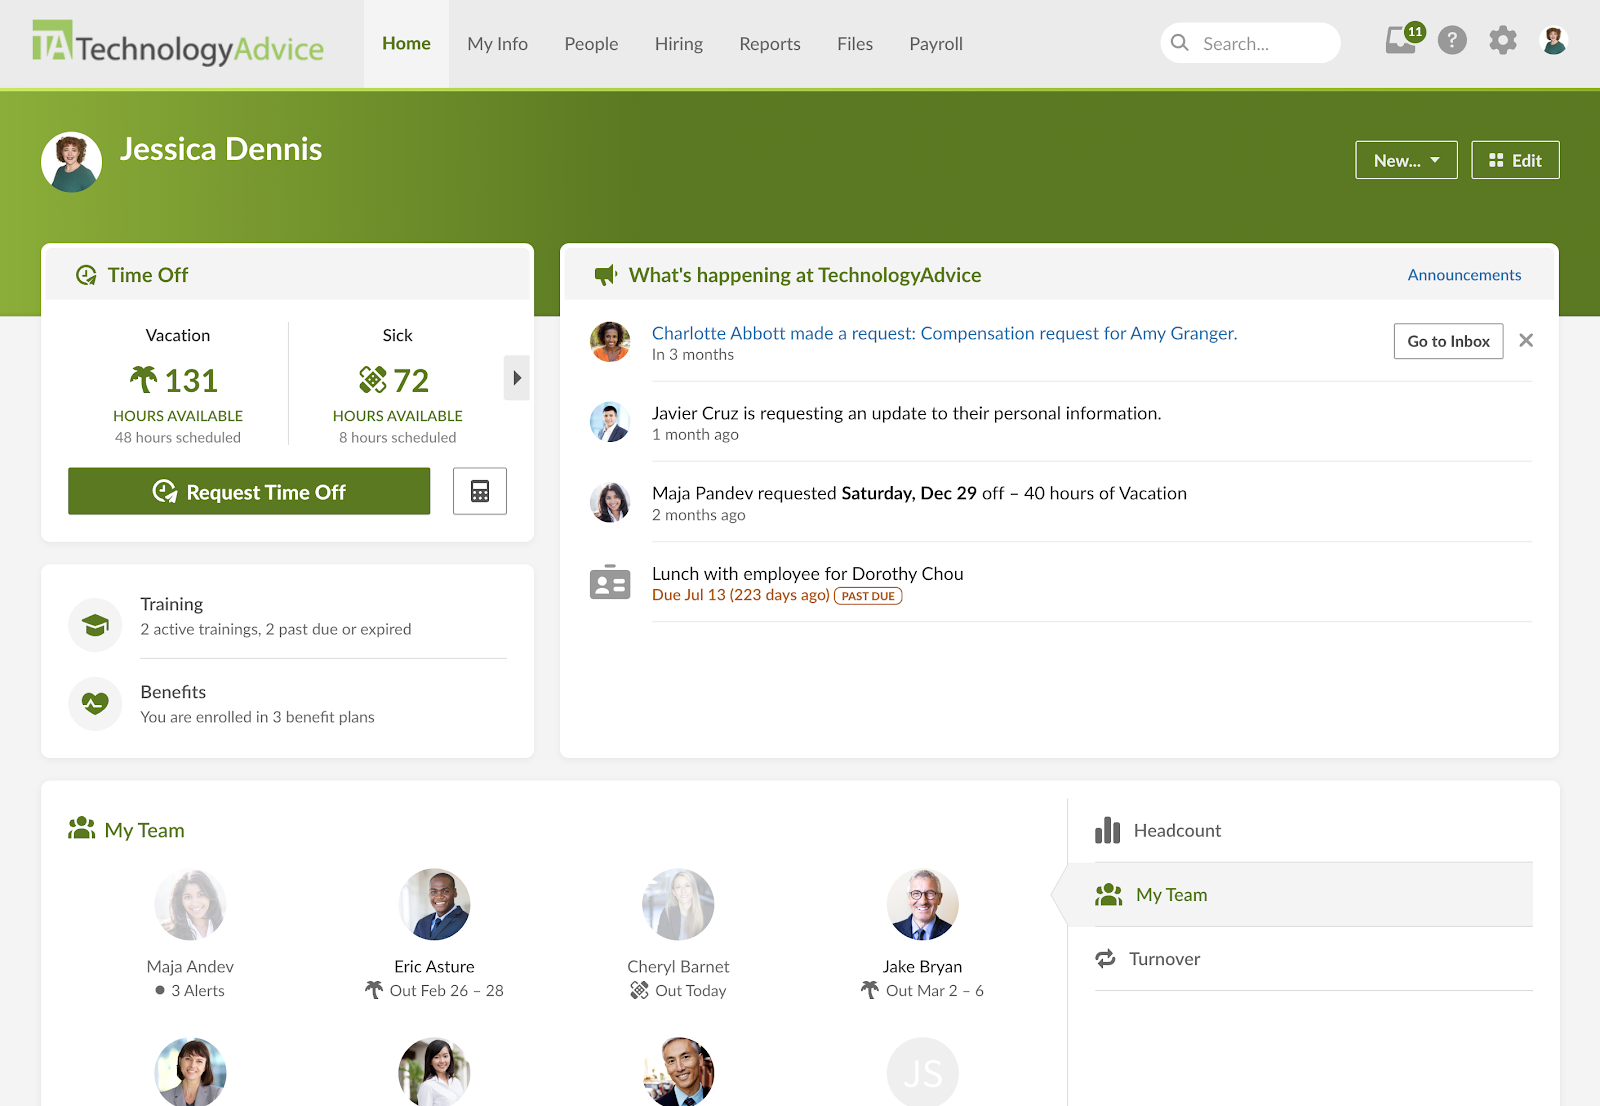Viewport: 1600px width, 1106px height.
Task: Select the Turnover panel option
Action: click(x=1314, y=959)
